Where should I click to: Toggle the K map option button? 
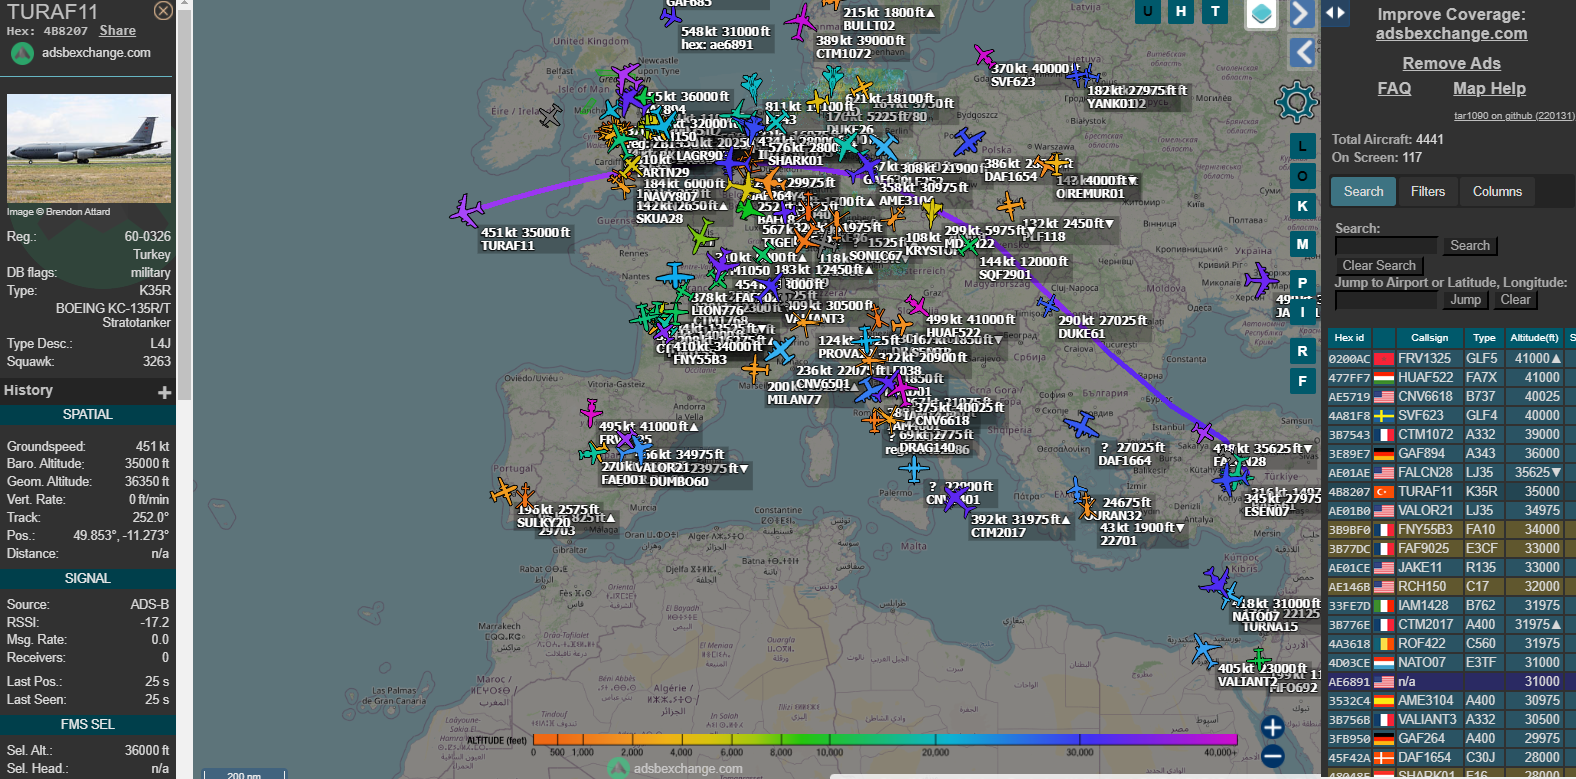[1302, 206]
